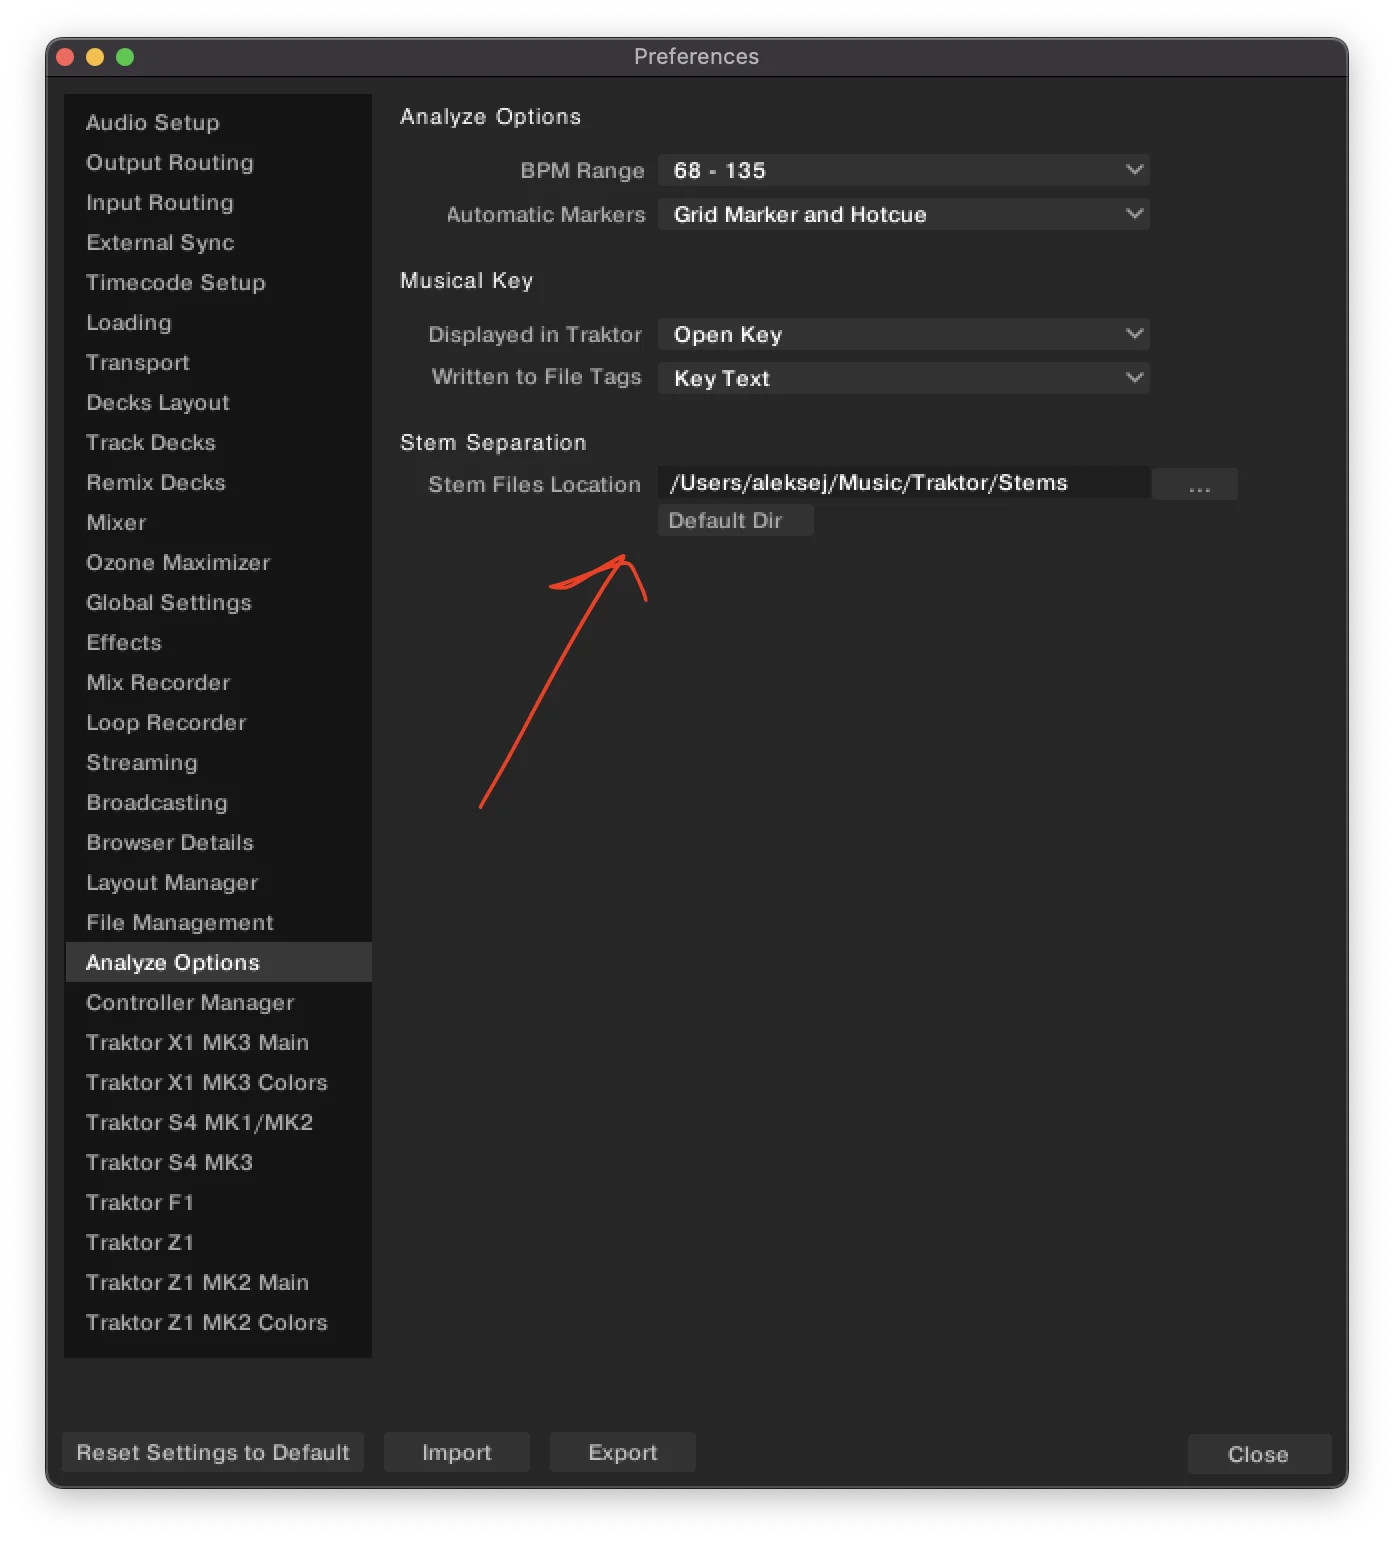Go to Controller Manager
1394x1542 pixels.
190,1002
